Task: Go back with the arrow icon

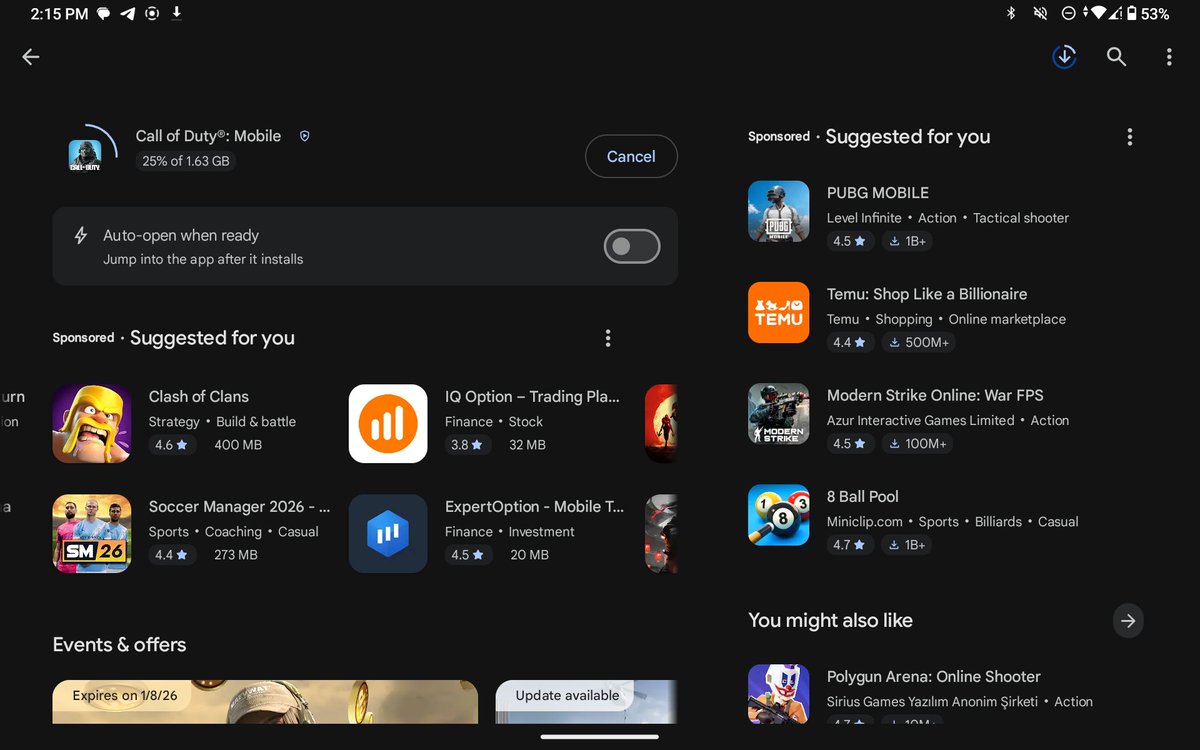Action: 31,57
